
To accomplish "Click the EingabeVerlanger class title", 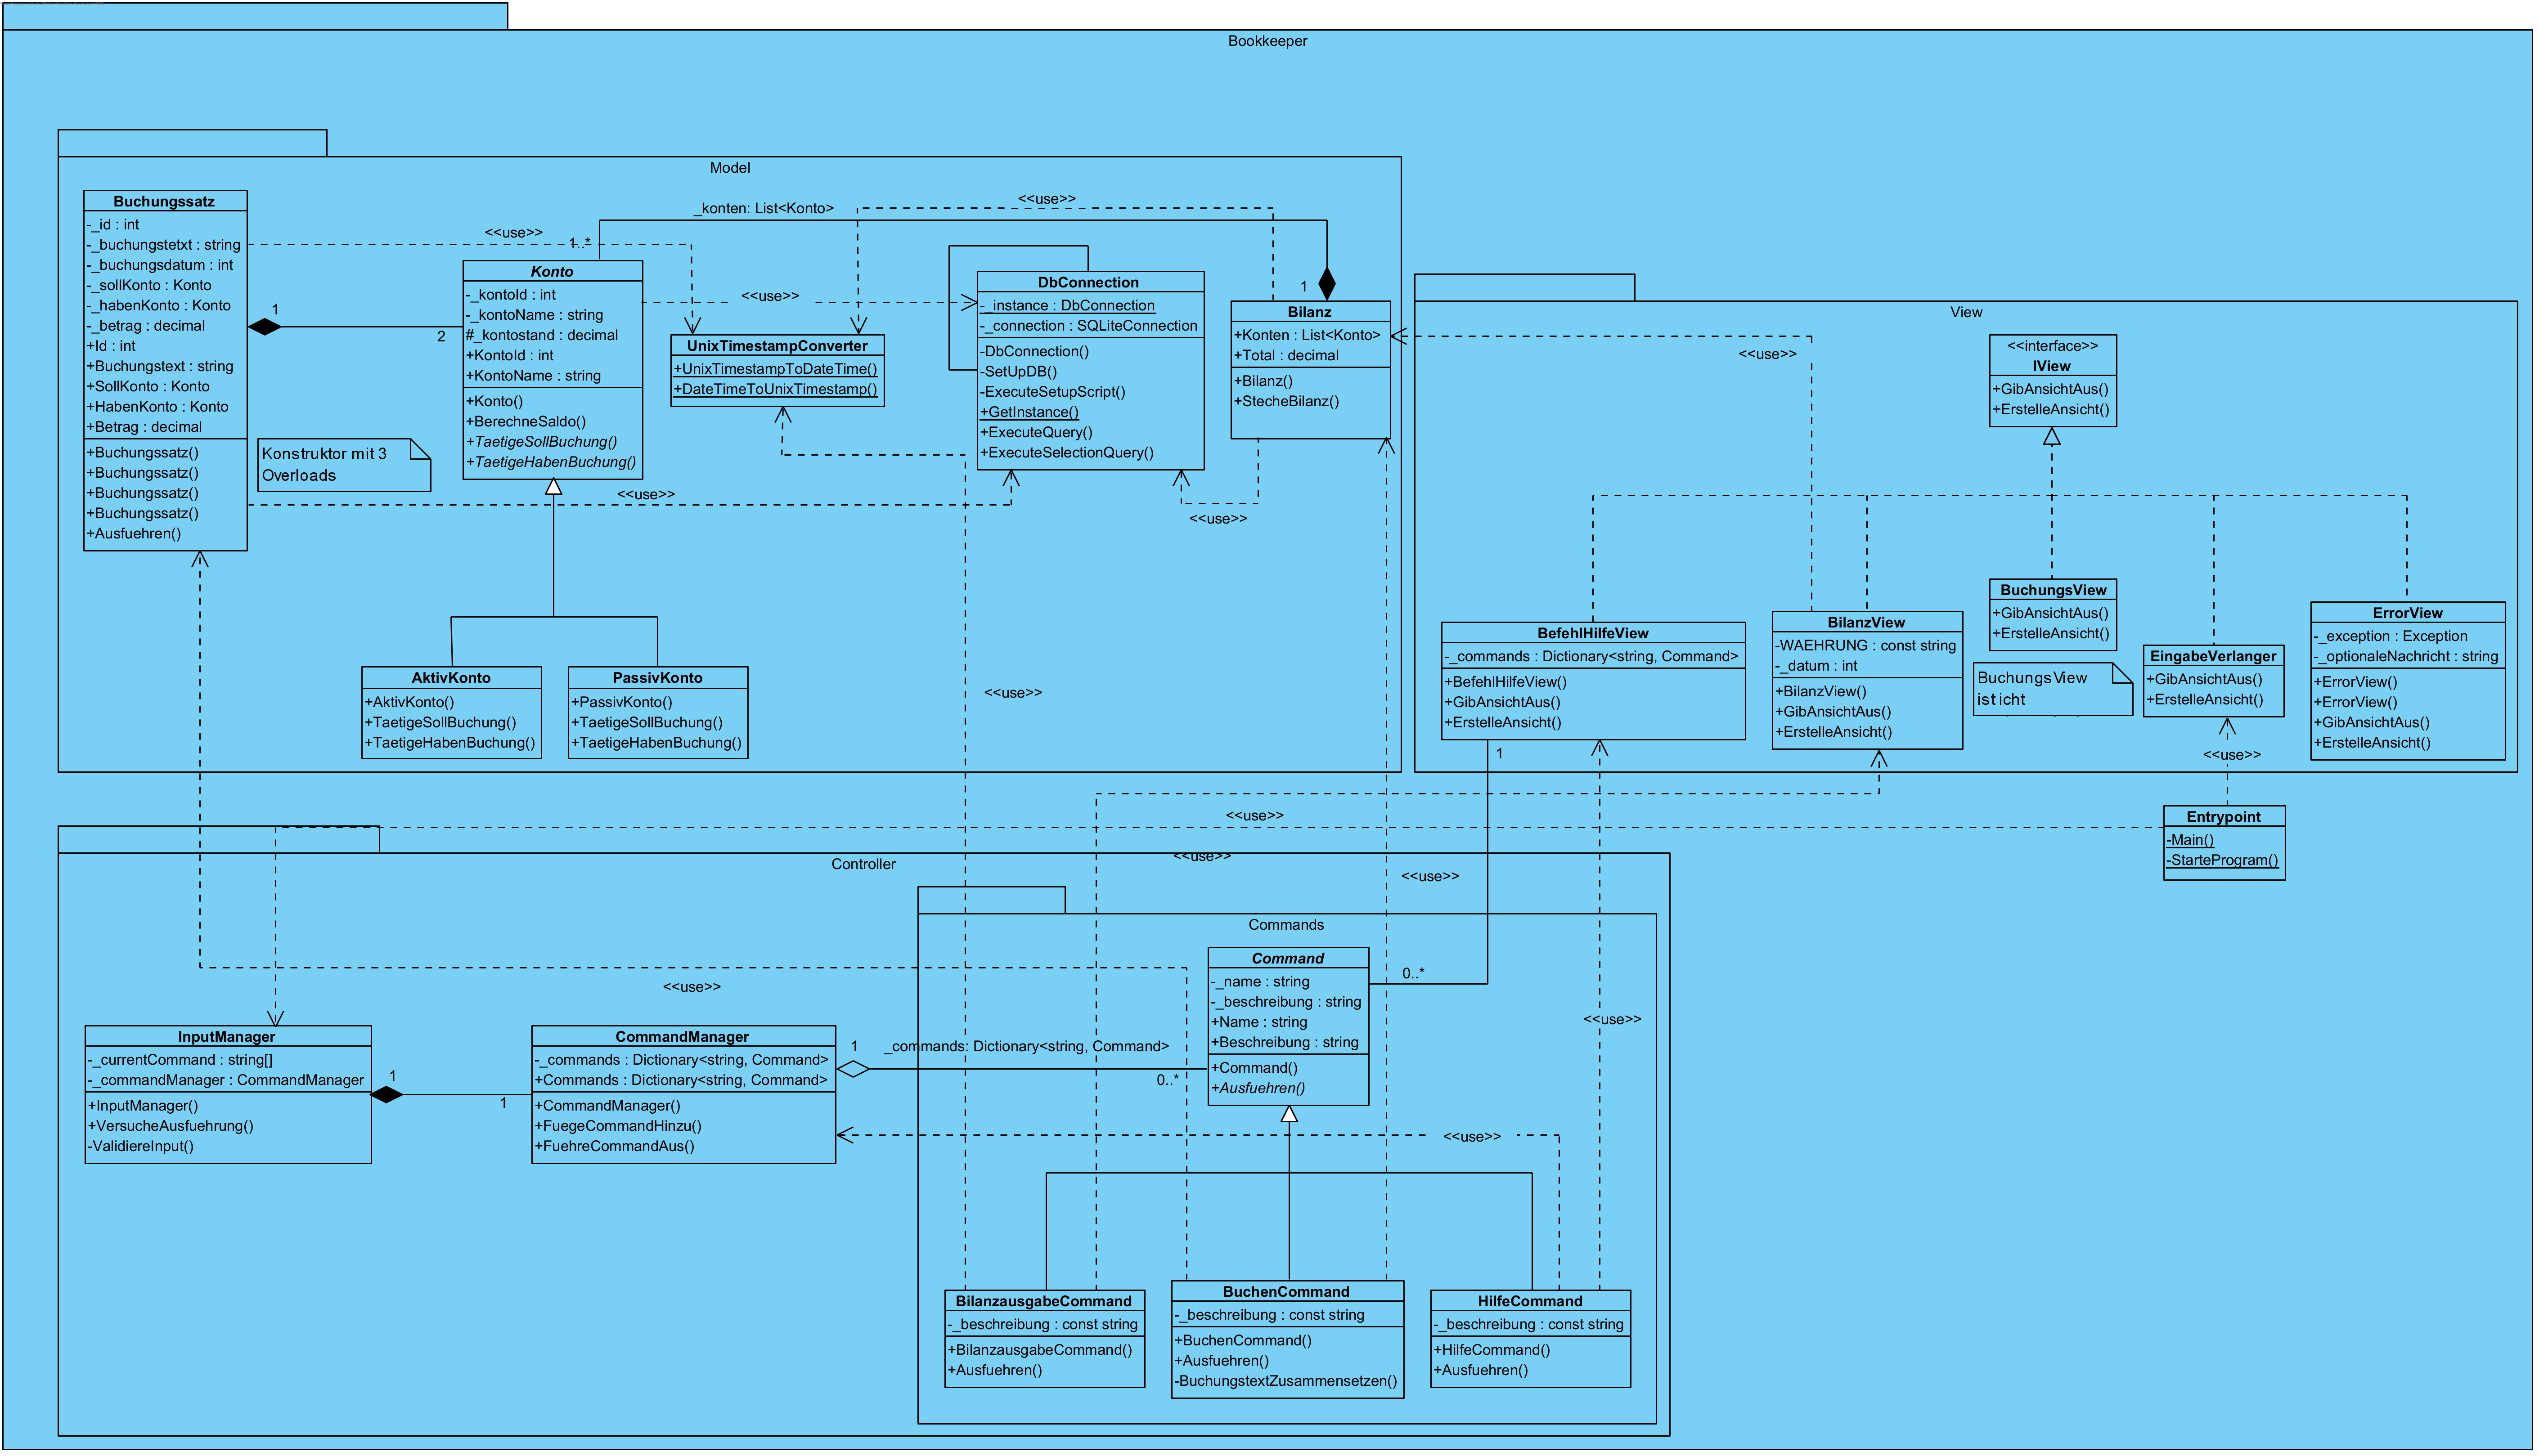I will pos(2213,657).
